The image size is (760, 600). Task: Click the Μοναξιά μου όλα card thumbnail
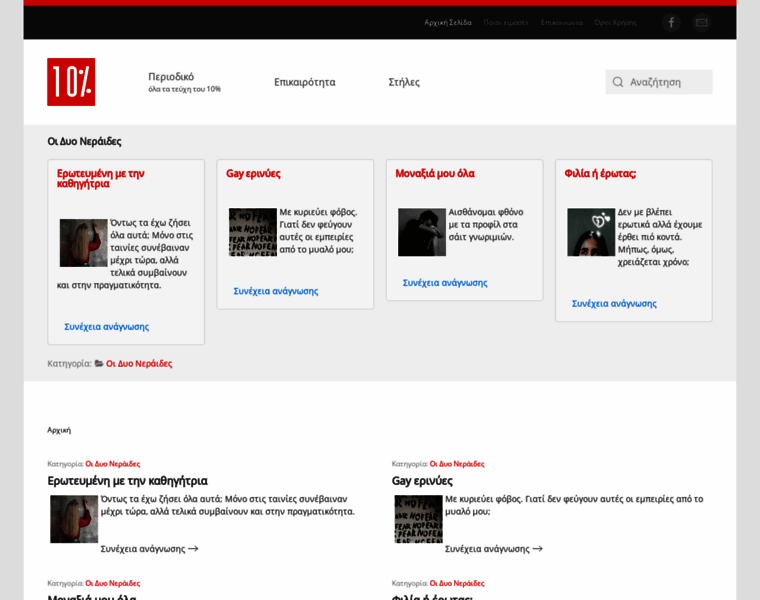pos(421,232)
